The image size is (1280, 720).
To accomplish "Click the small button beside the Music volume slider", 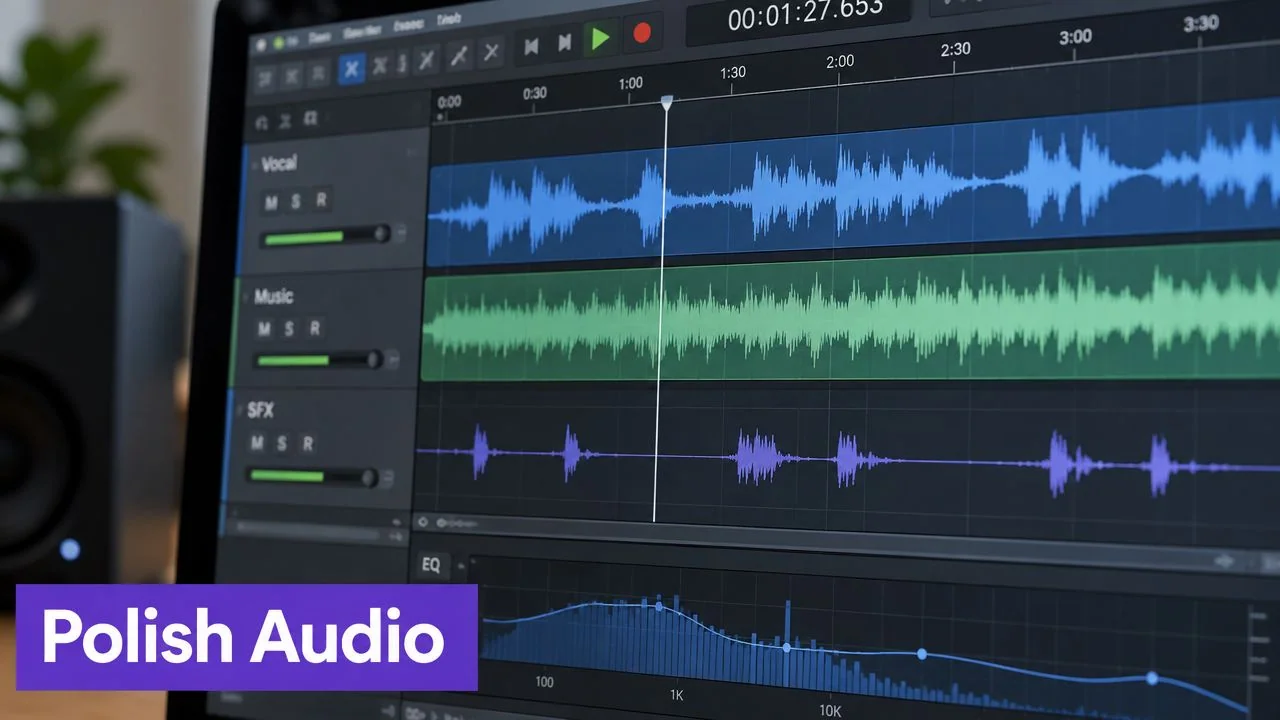I will point(394,357).
